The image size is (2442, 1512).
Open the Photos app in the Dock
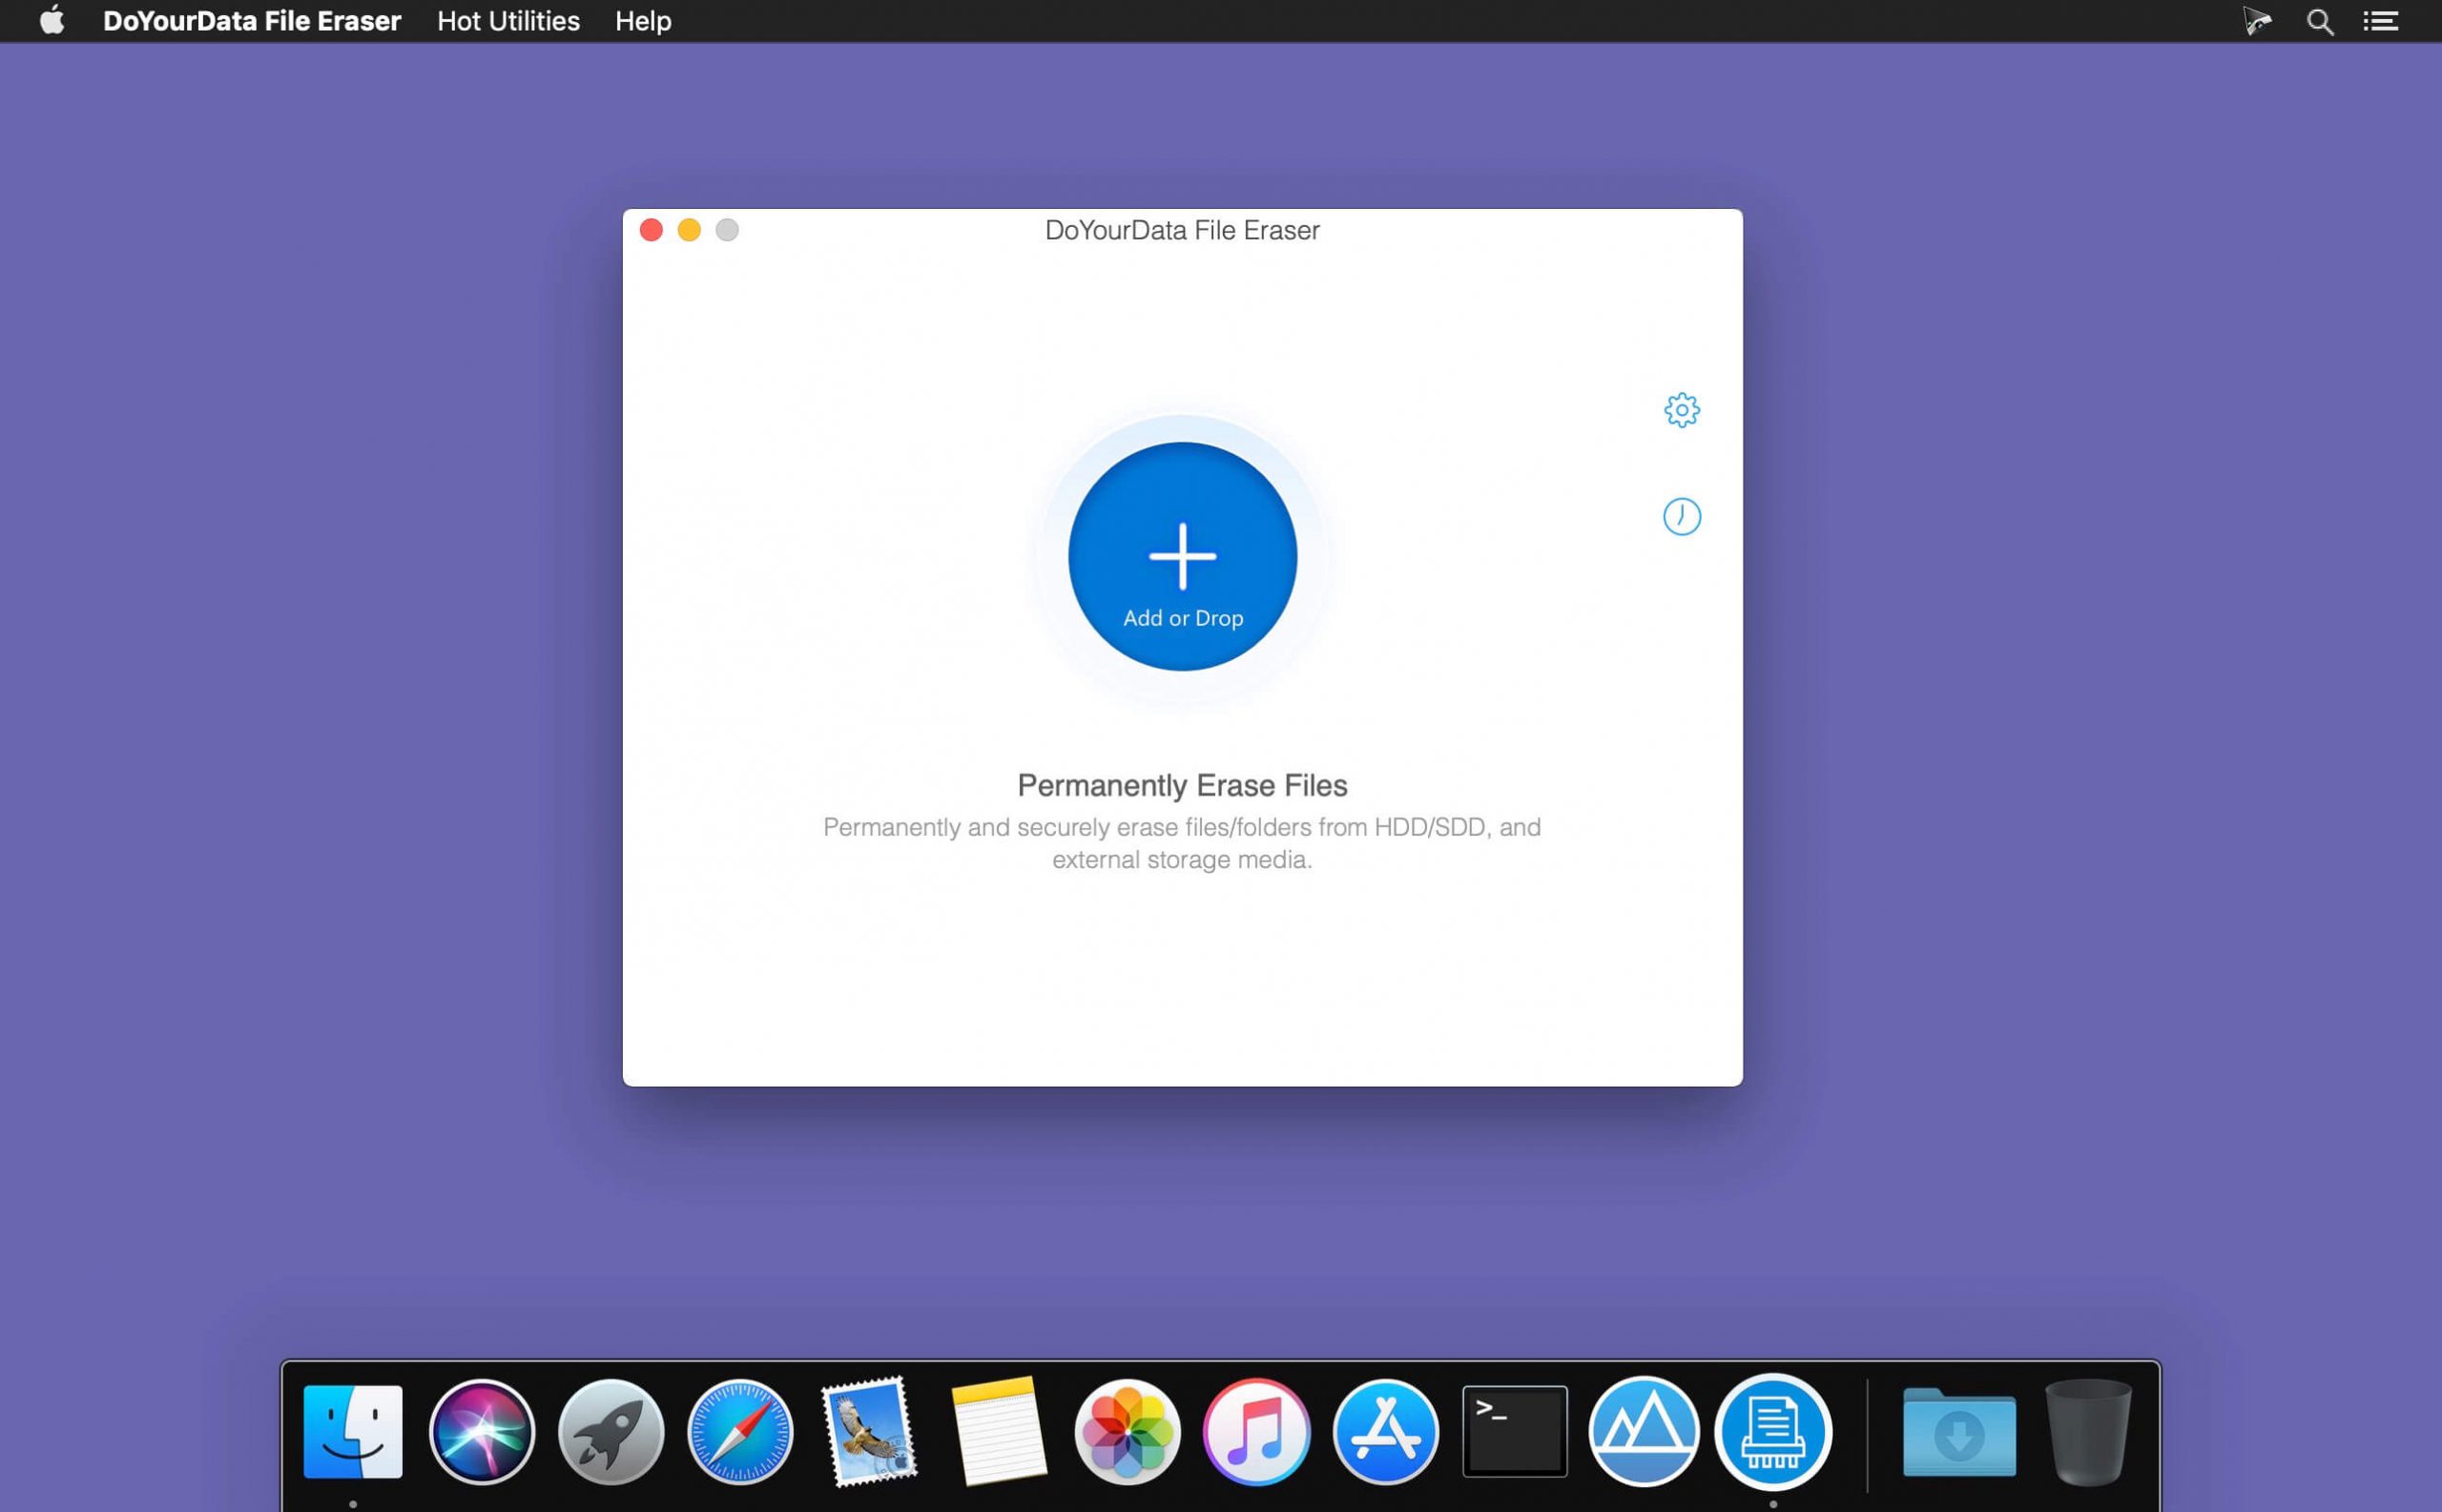click(1126, 1432)
